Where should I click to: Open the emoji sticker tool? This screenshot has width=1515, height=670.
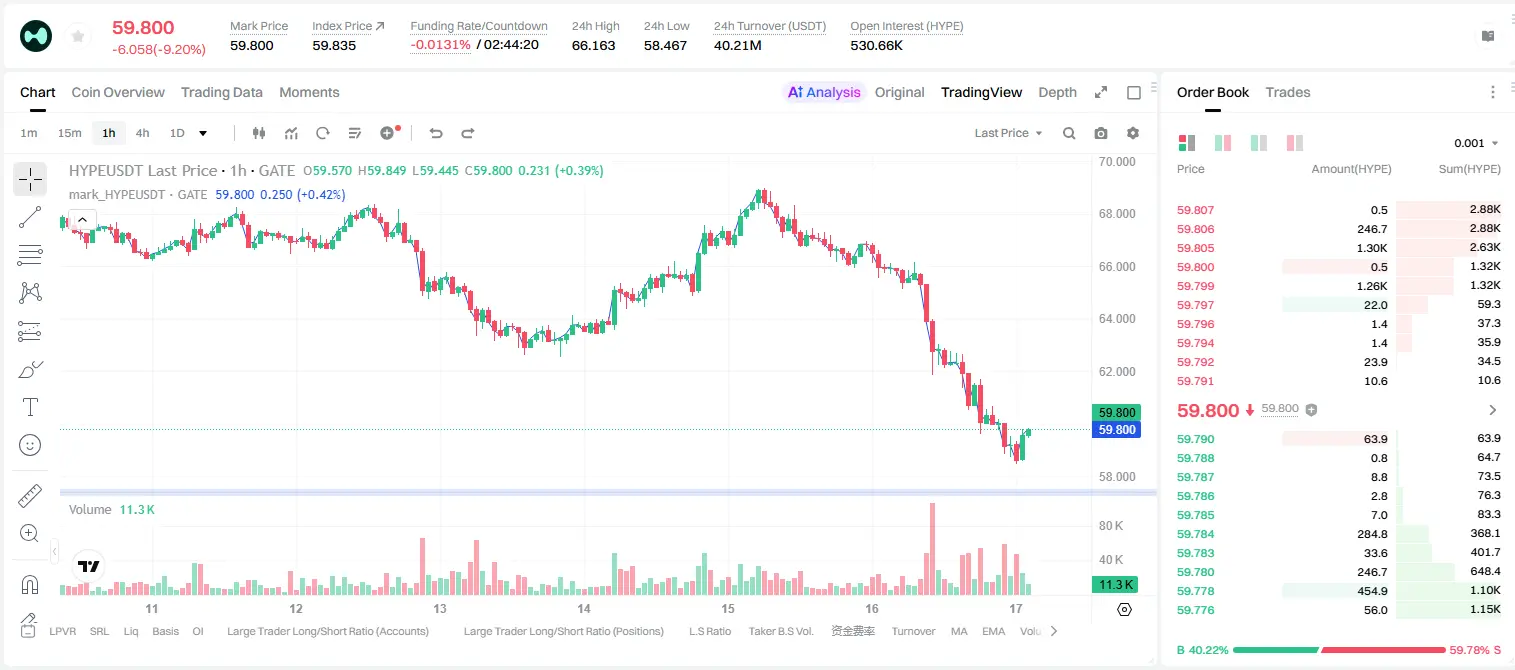(x=30, y=445)
